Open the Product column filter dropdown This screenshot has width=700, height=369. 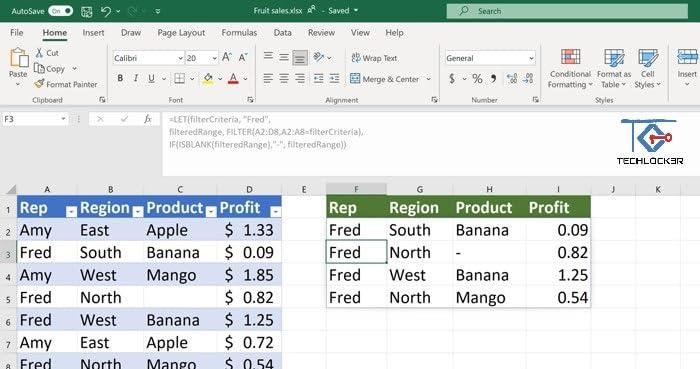(211, 212)
